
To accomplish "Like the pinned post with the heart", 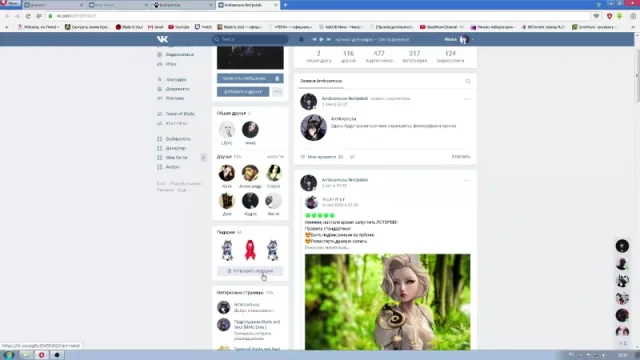I will click(303, 157).
